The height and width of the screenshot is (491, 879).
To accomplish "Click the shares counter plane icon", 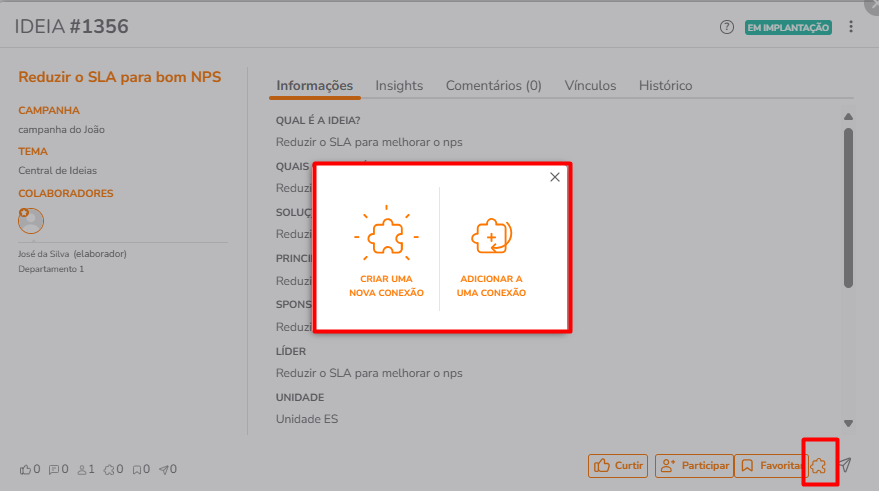I will (164, 470).
